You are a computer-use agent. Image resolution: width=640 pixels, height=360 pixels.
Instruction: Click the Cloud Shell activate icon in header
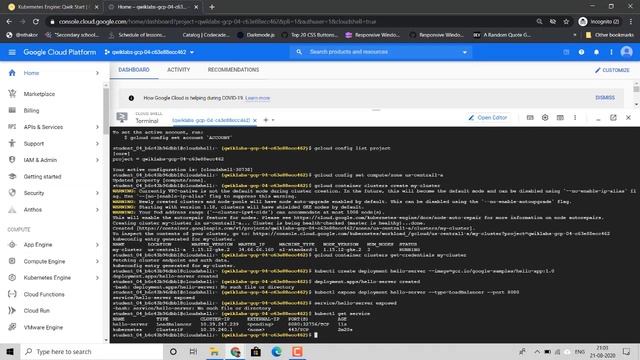(566, 52)
